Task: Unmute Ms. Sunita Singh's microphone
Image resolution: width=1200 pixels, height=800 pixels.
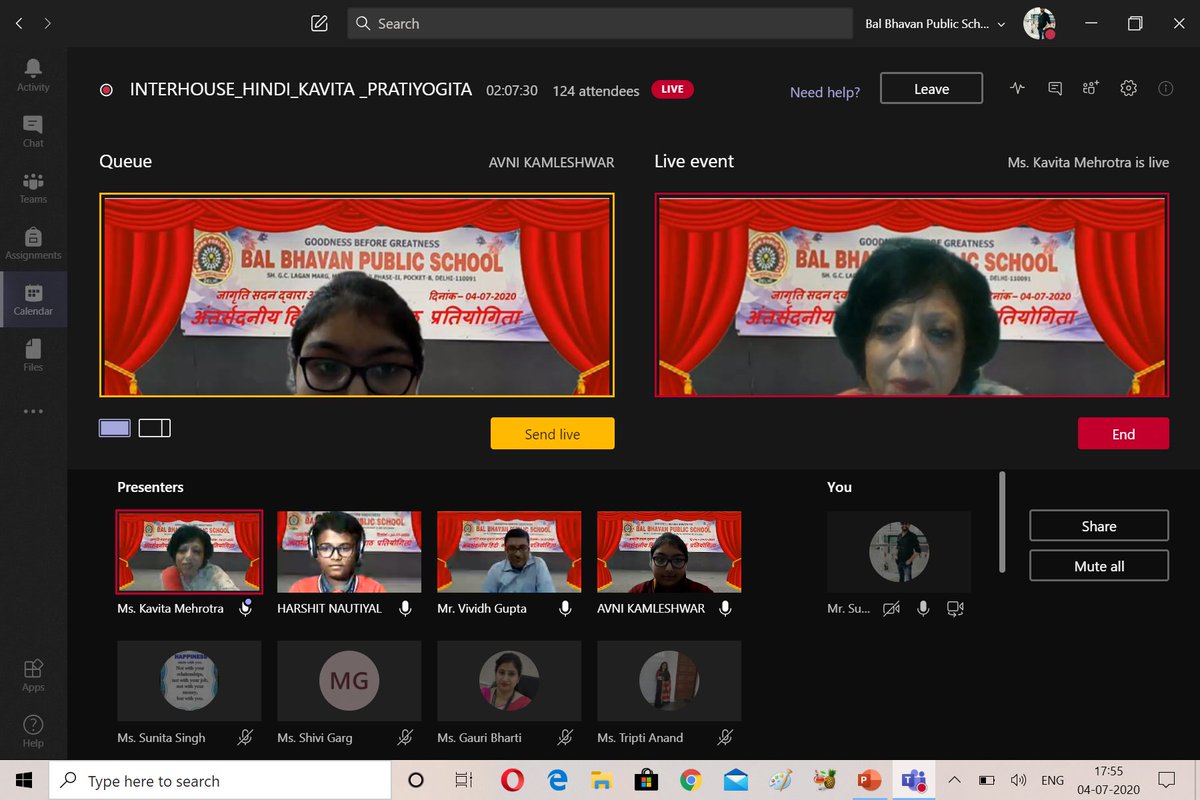Action: click(245, 737)
